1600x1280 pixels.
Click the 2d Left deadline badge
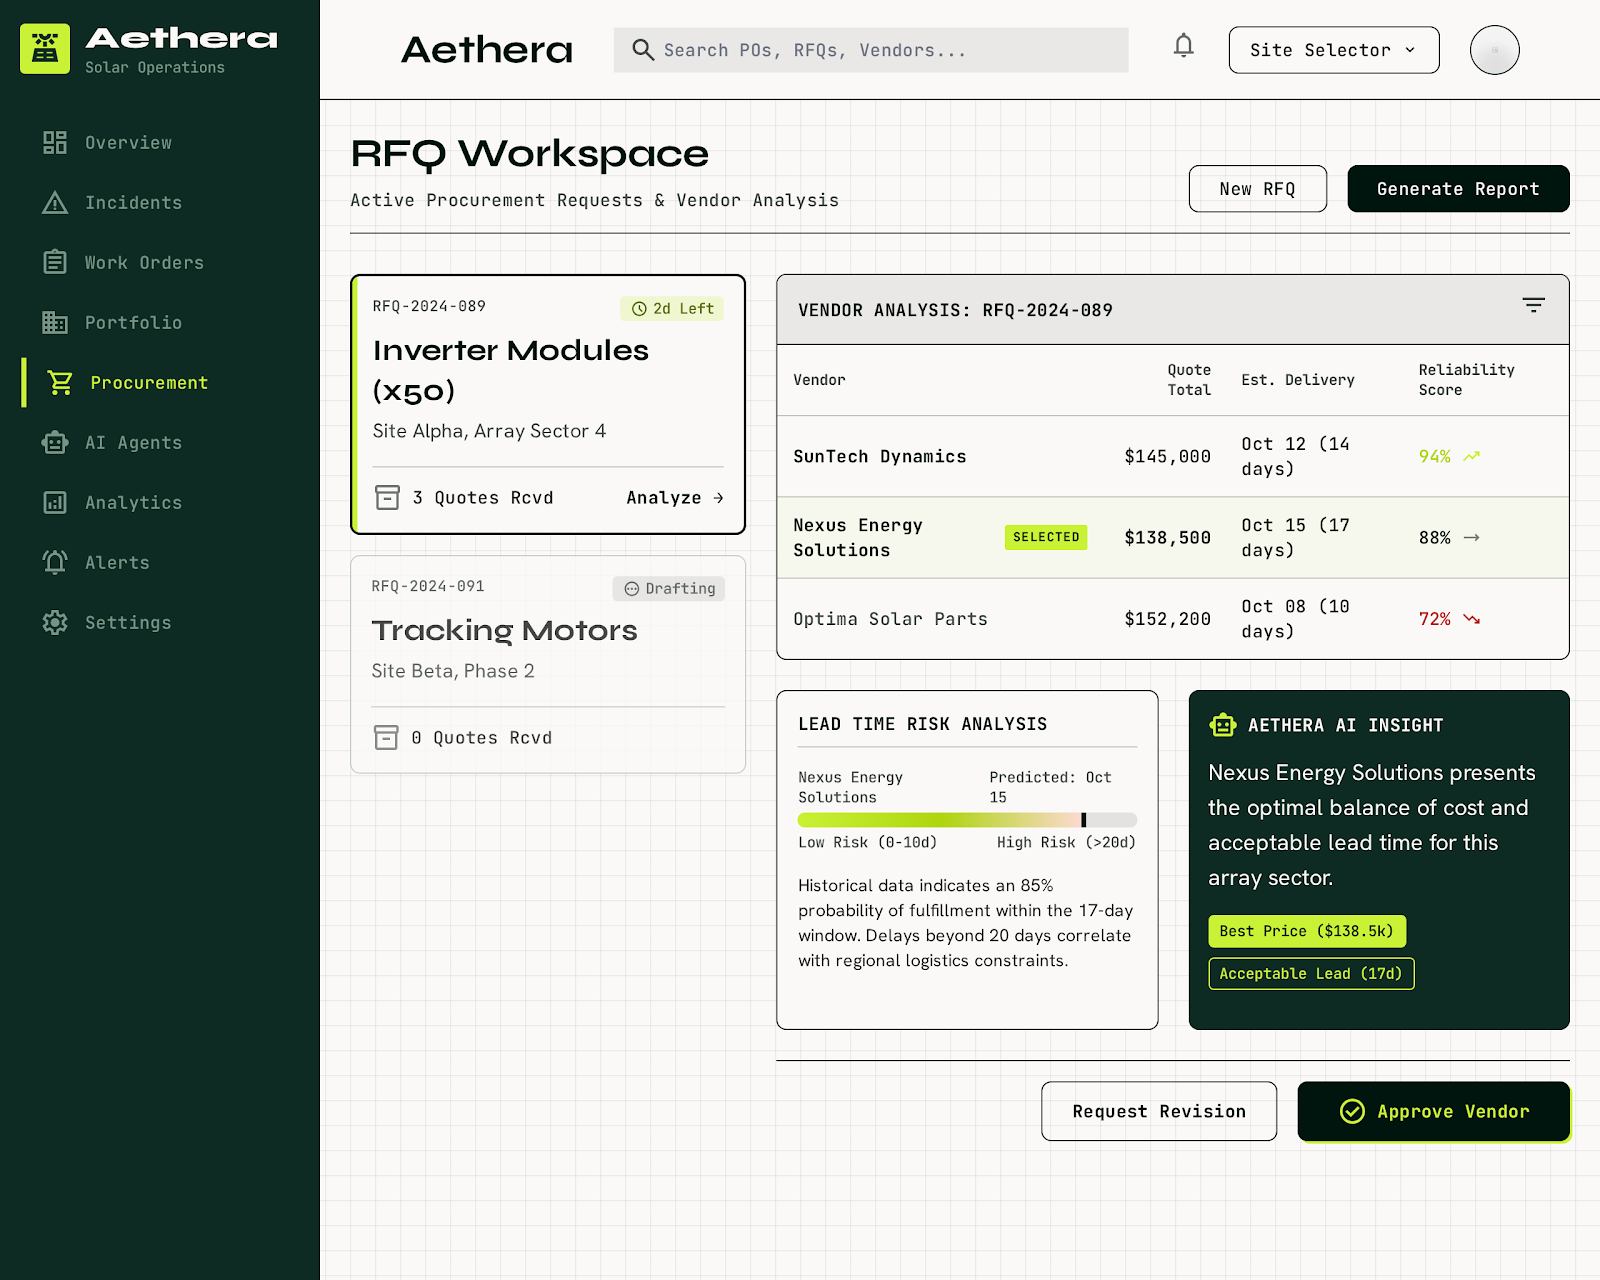672,309
